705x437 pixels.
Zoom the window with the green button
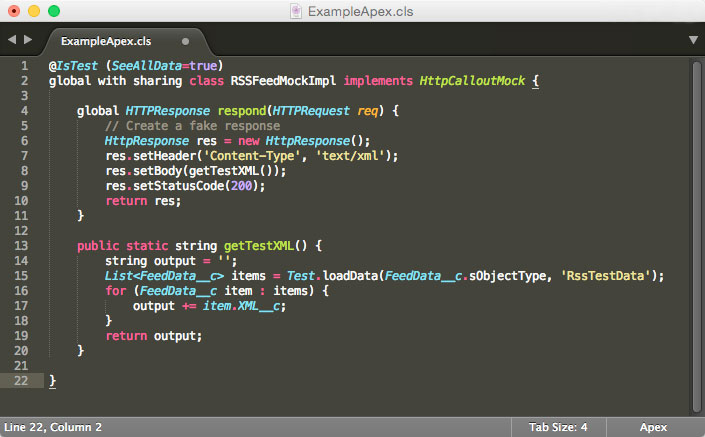tap(53, 11)
